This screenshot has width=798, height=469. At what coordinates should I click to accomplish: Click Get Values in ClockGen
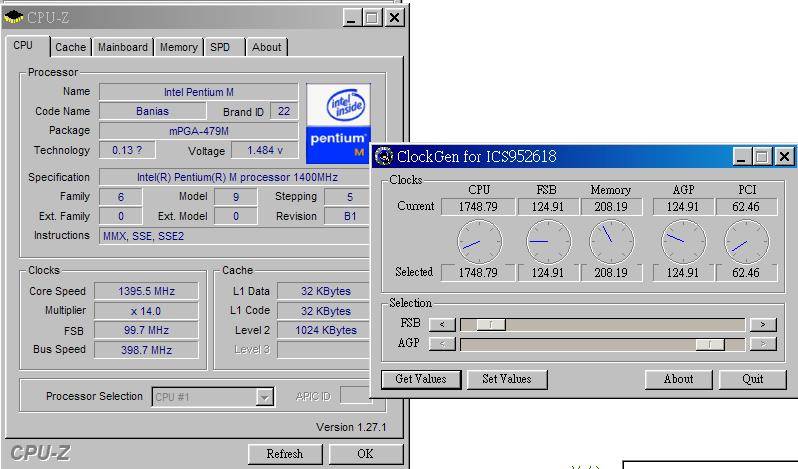point(421,379)
